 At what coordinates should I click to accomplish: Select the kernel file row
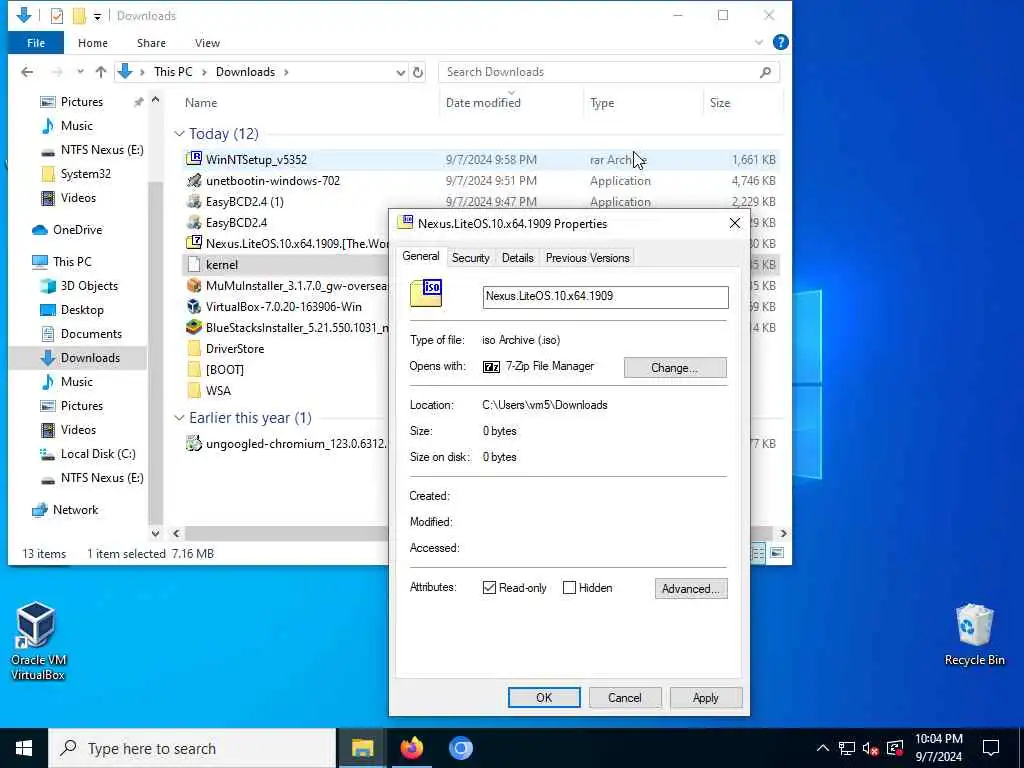pos(286,264)
